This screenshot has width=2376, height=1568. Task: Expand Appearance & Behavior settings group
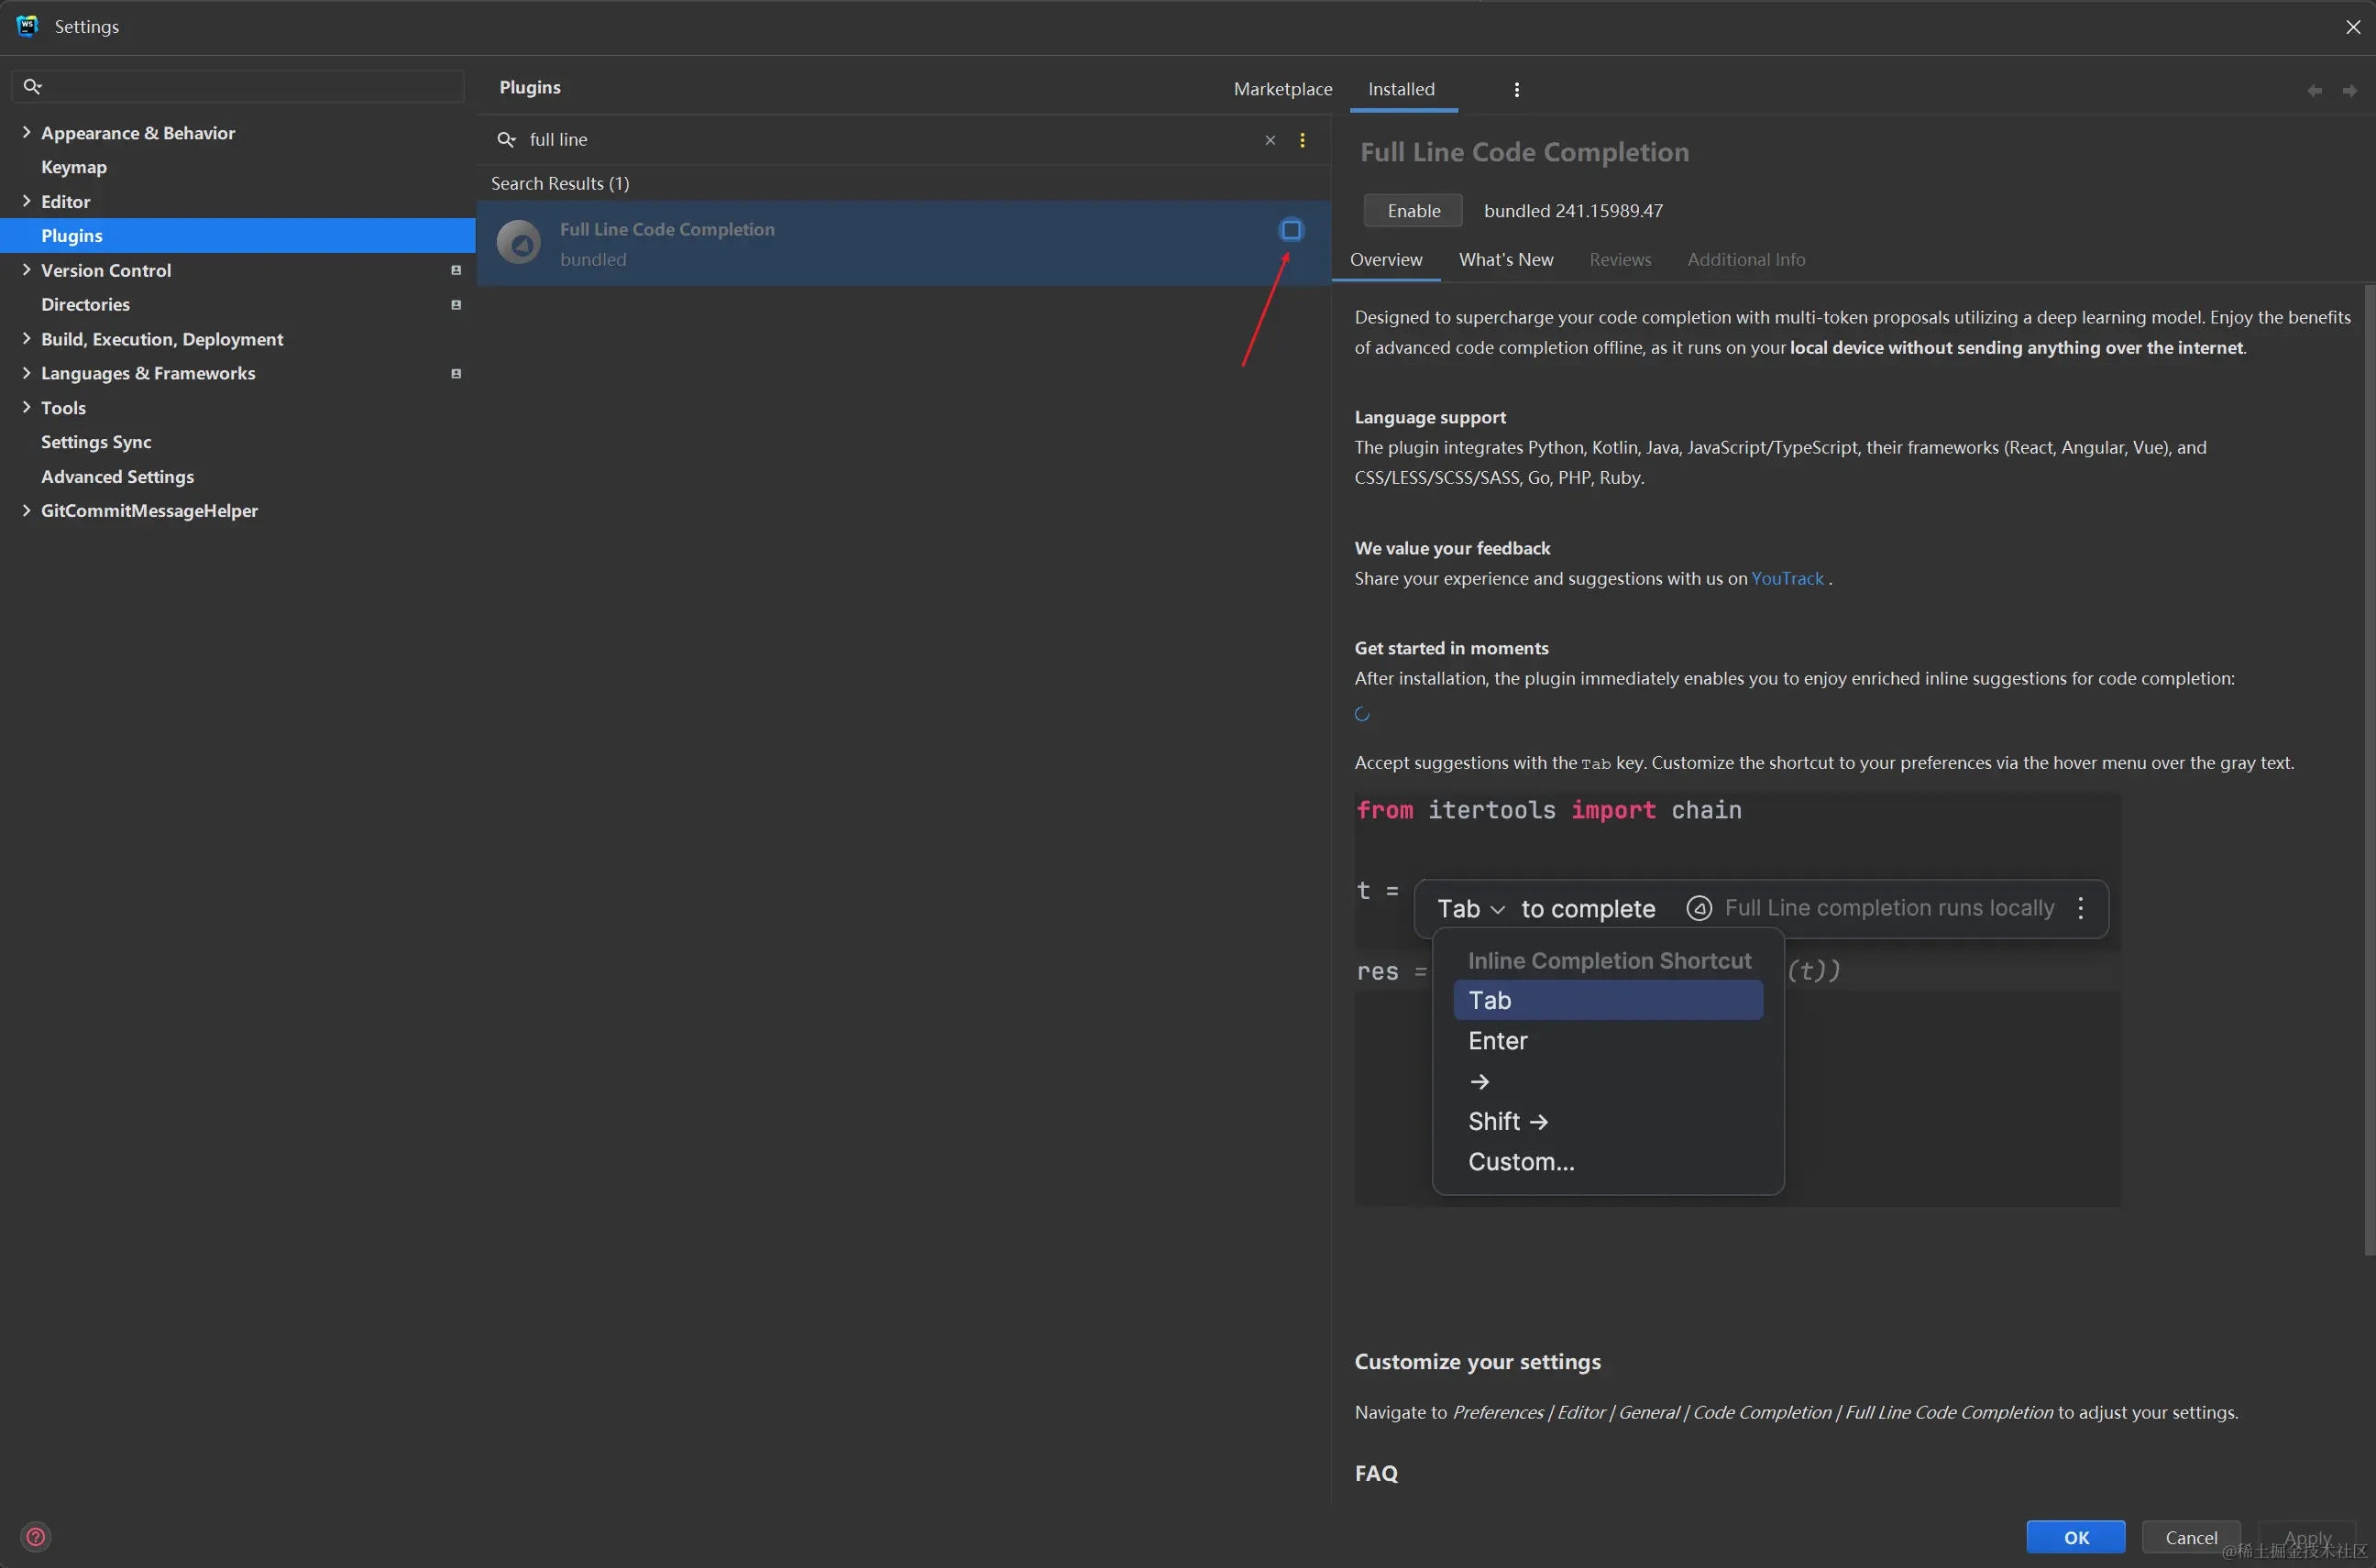(26, 132)
